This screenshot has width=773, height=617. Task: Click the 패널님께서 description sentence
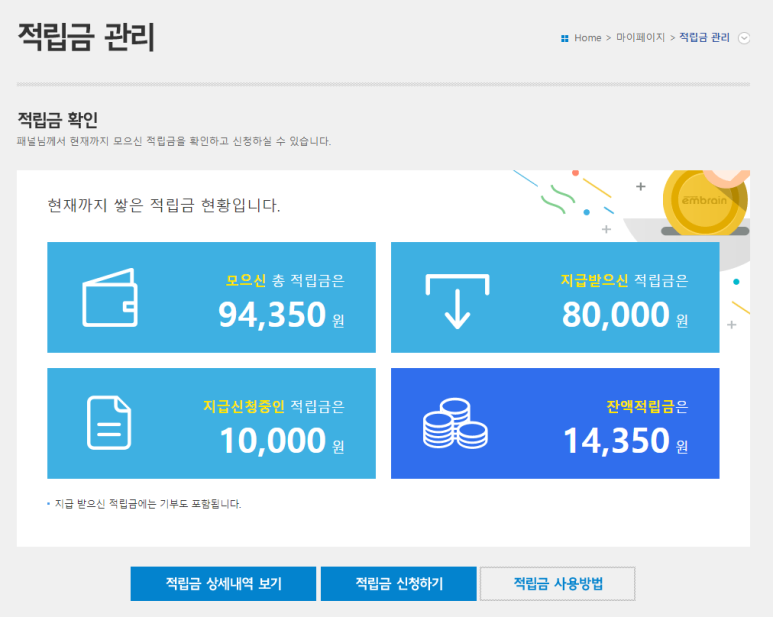(174, 141)
